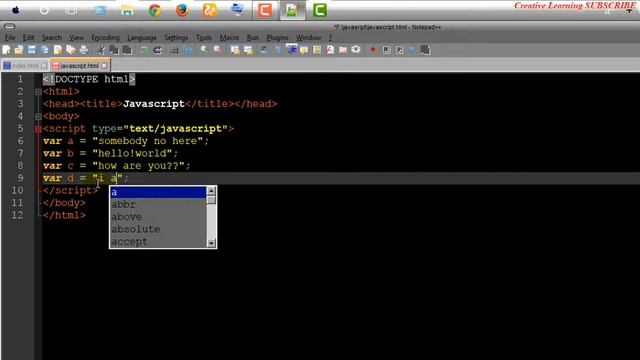640x360 pixels.
Task: Click the autocomplete list scroll-down arrow
Action: [x=211, y=243]
